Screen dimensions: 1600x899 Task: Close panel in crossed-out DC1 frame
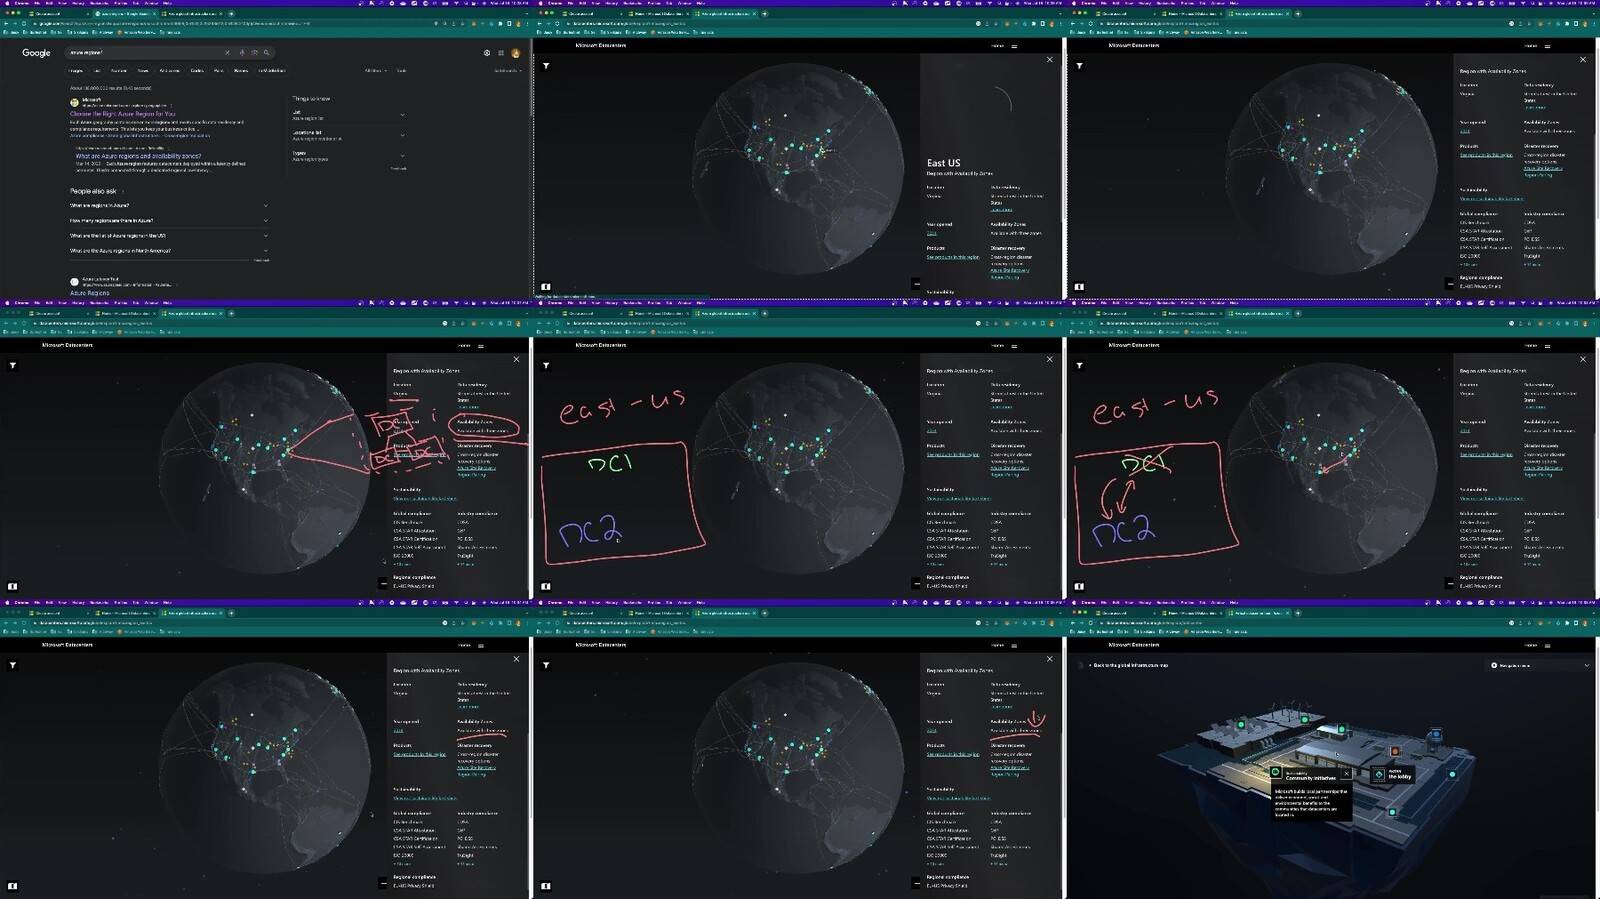point(1582,359)
